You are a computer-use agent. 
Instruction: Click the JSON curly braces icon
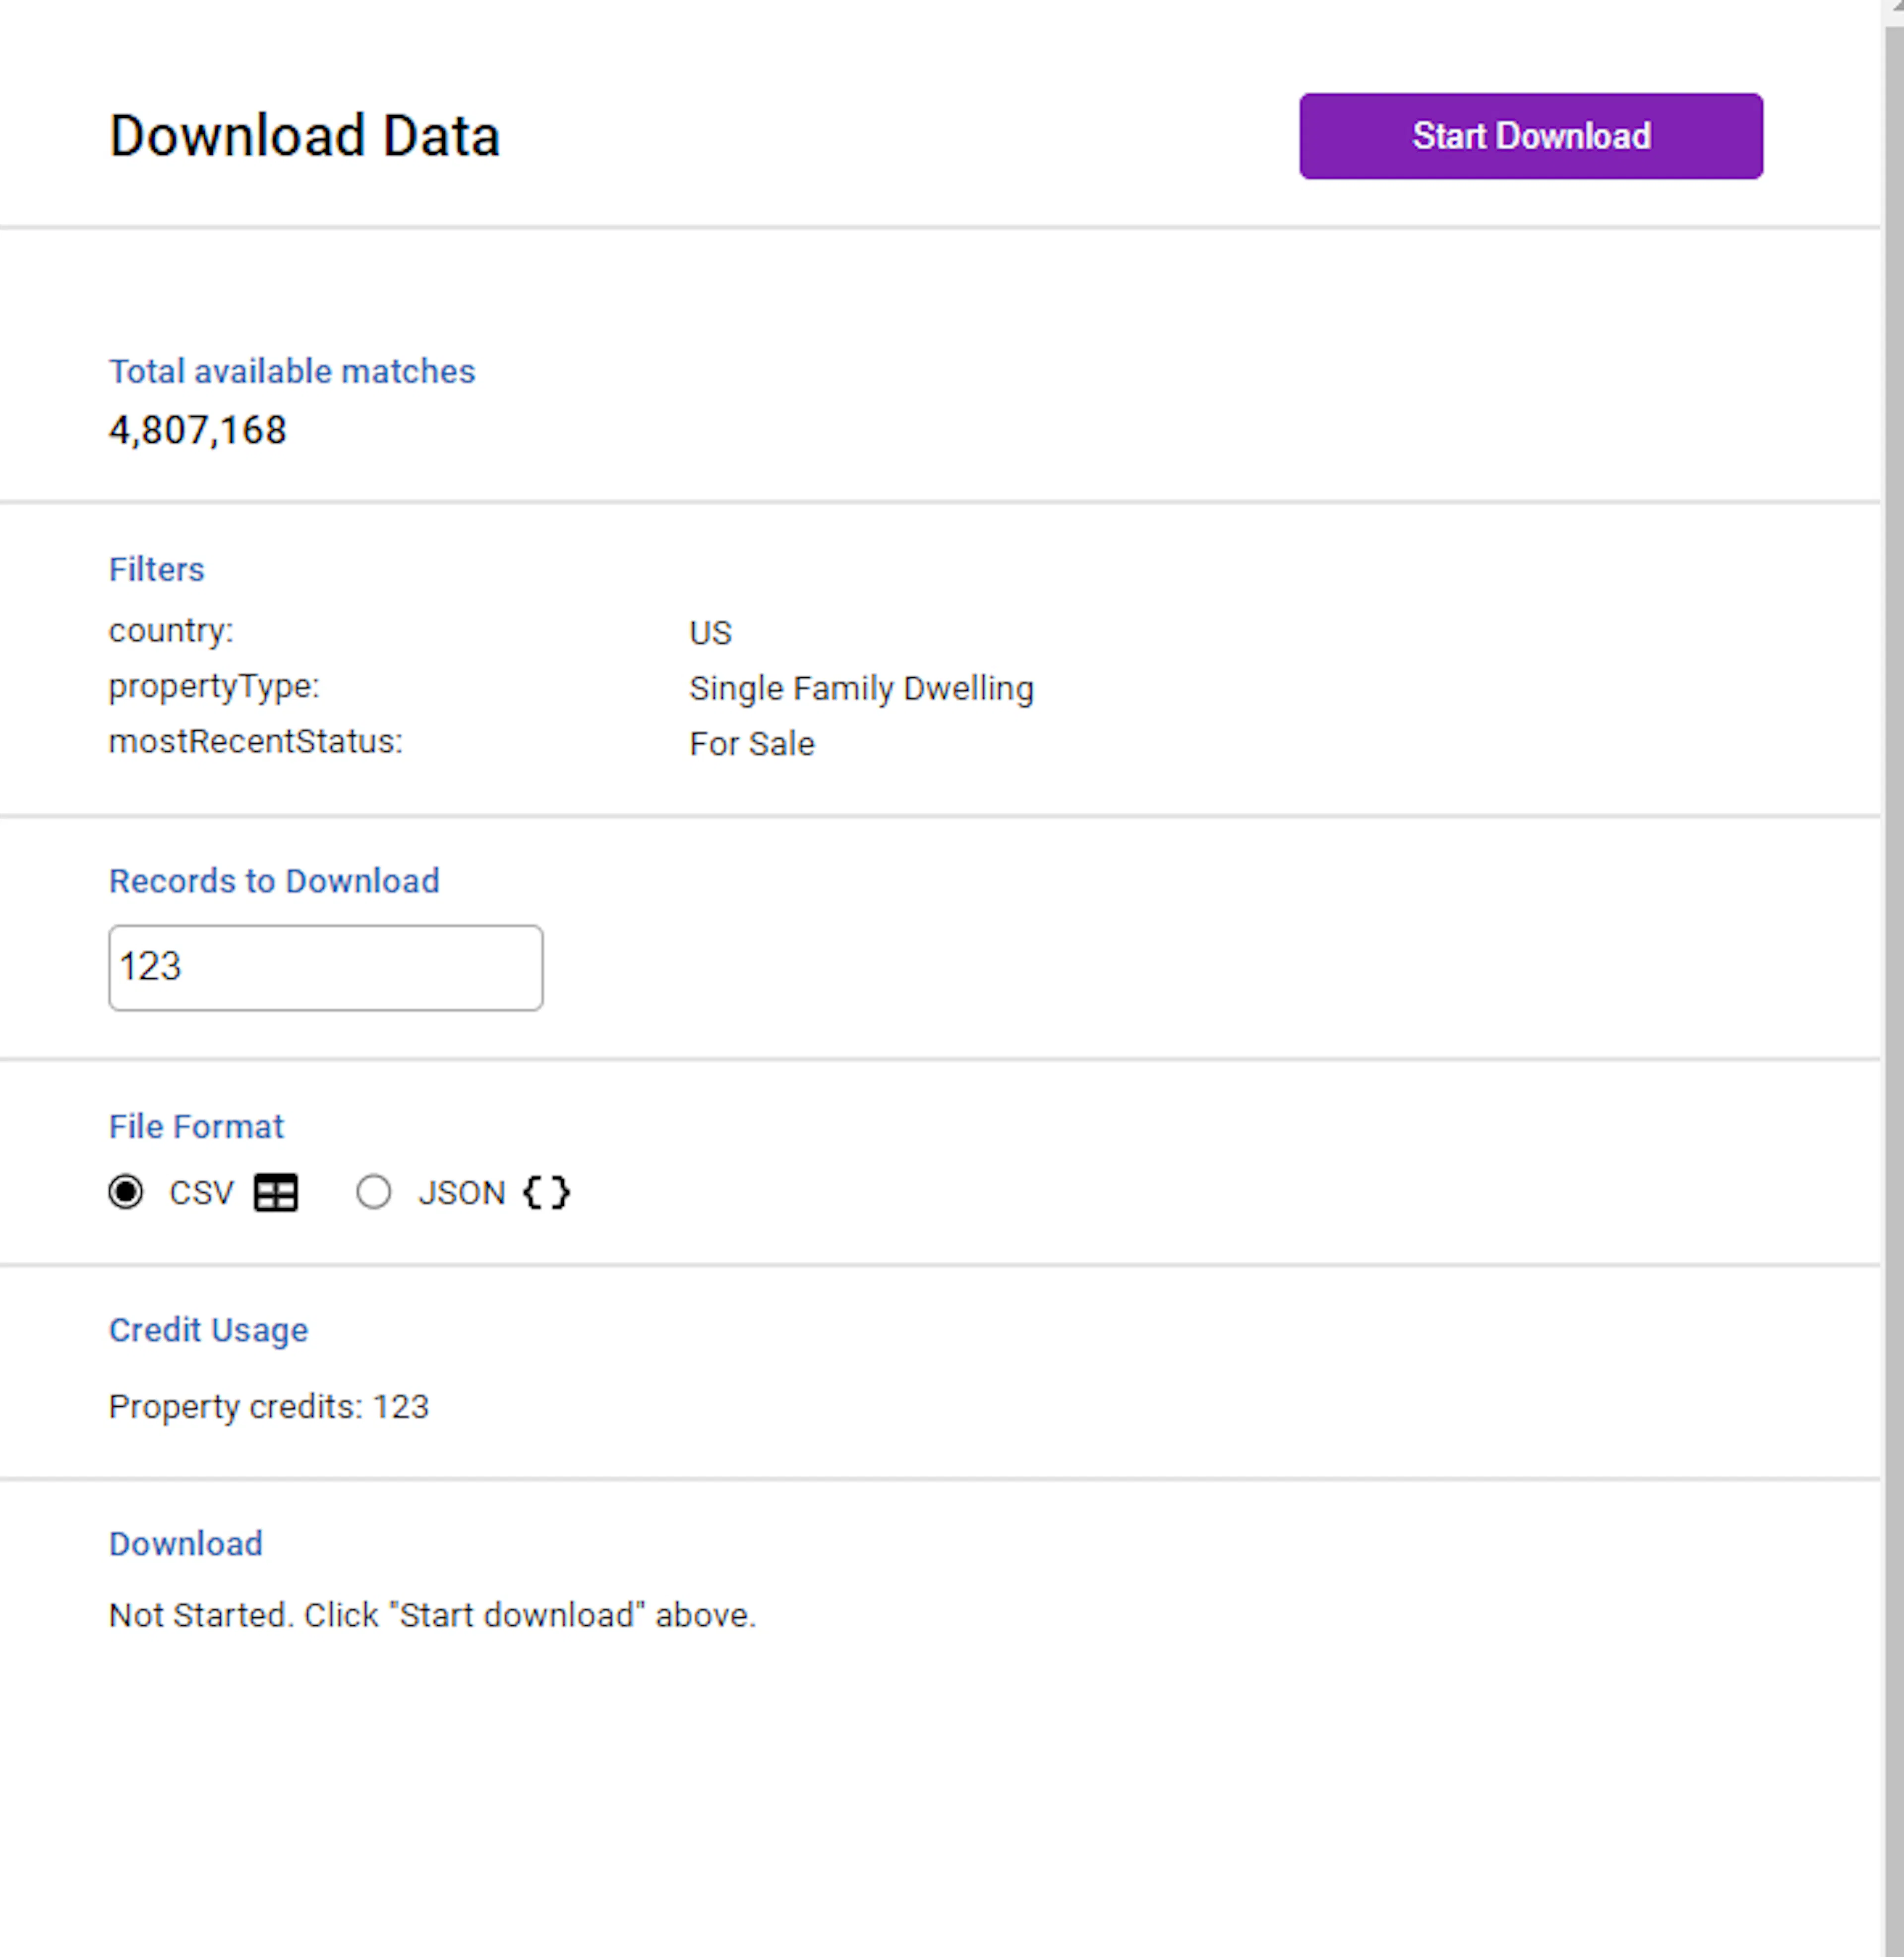[x=545, y=1192]
